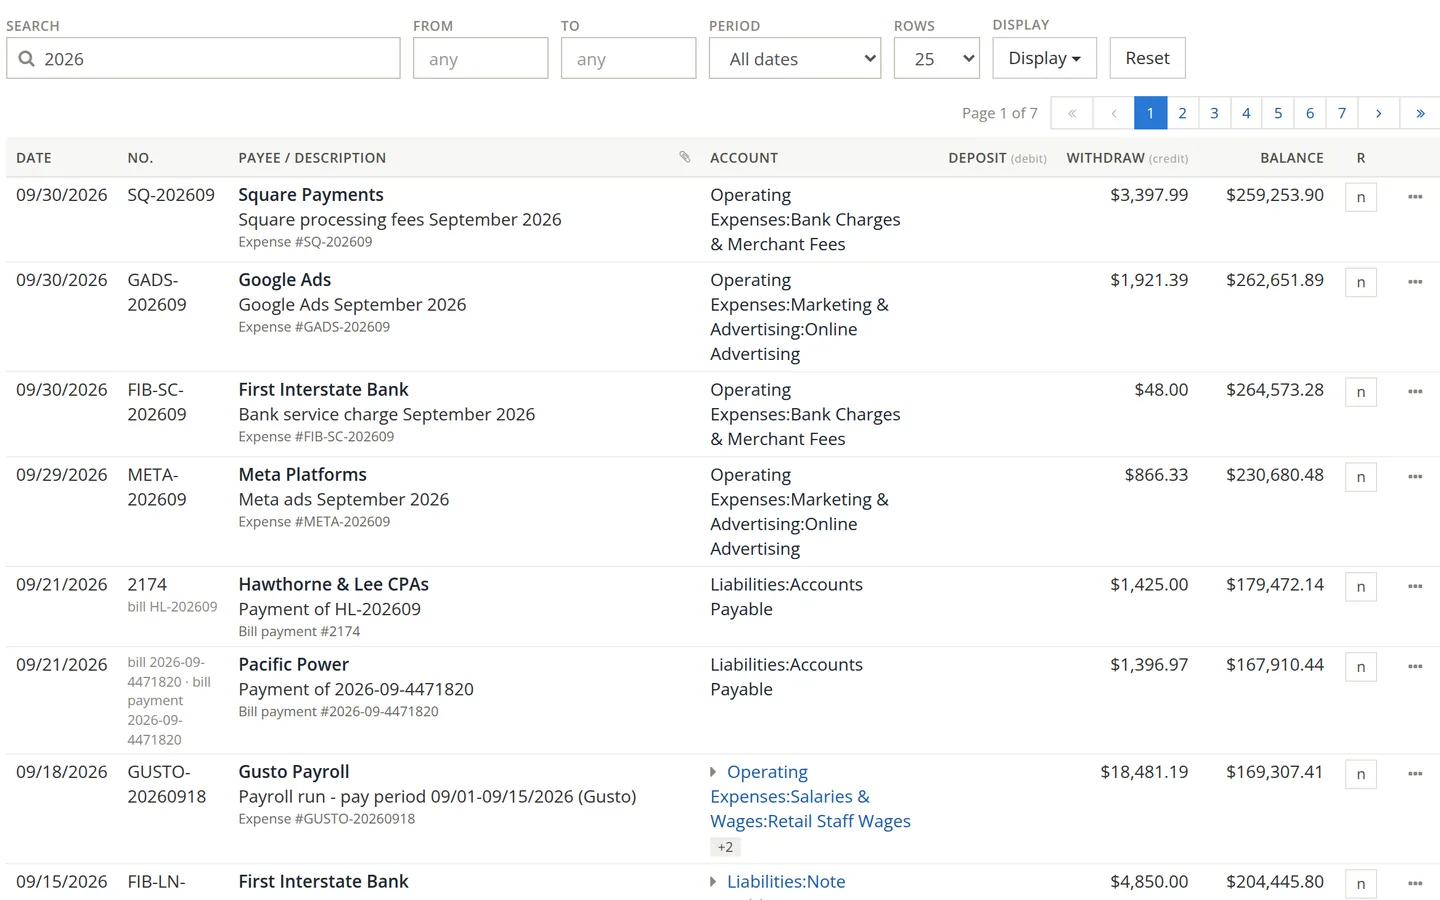Open row actions for $48.00 bank service charge
Viewport: 1440px width, 900px height.
point(1415,392)
